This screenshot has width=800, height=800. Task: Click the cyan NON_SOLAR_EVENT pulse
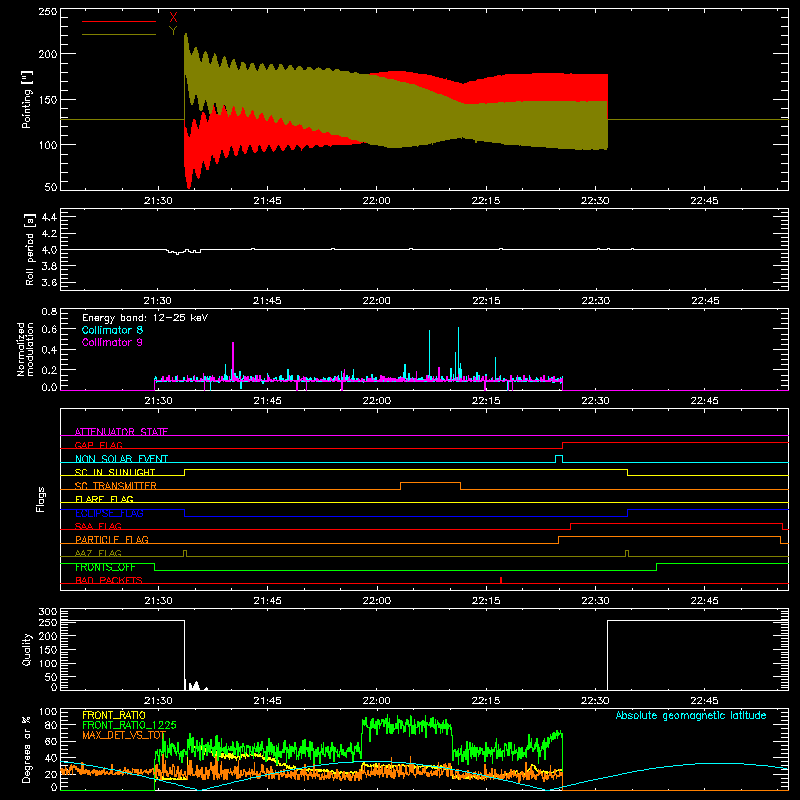point(559,459)
